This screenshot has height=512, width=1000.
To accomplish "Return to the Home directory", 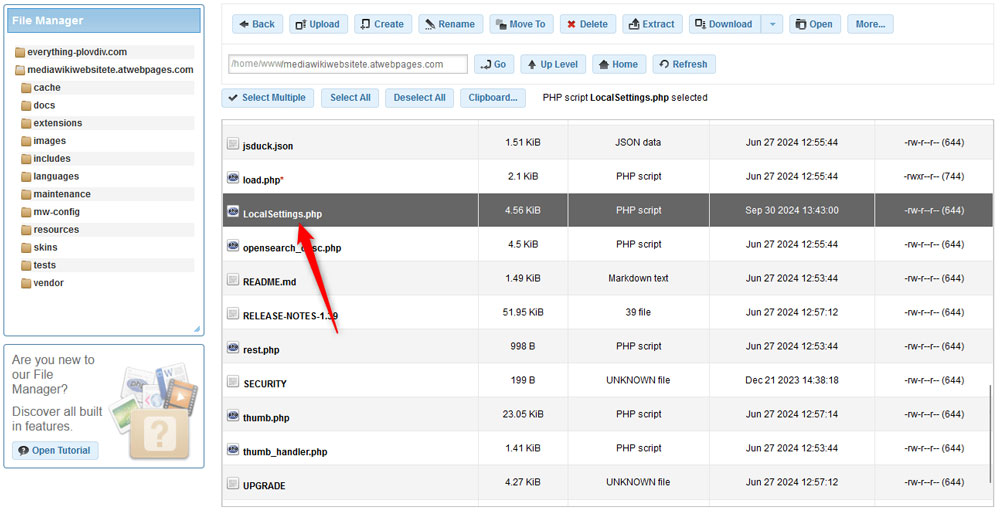I will tap(619, 64).
